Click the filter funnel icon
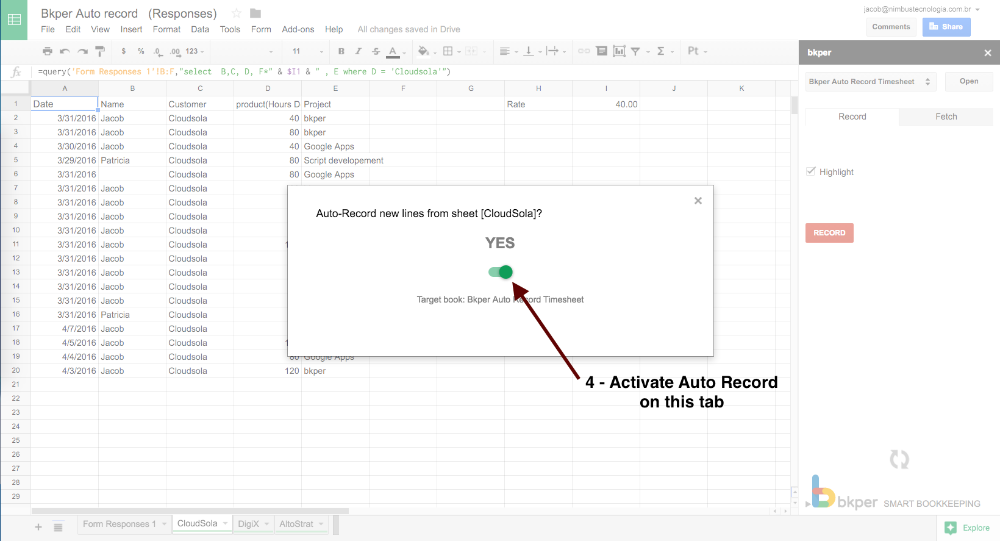 click(636, 51)
